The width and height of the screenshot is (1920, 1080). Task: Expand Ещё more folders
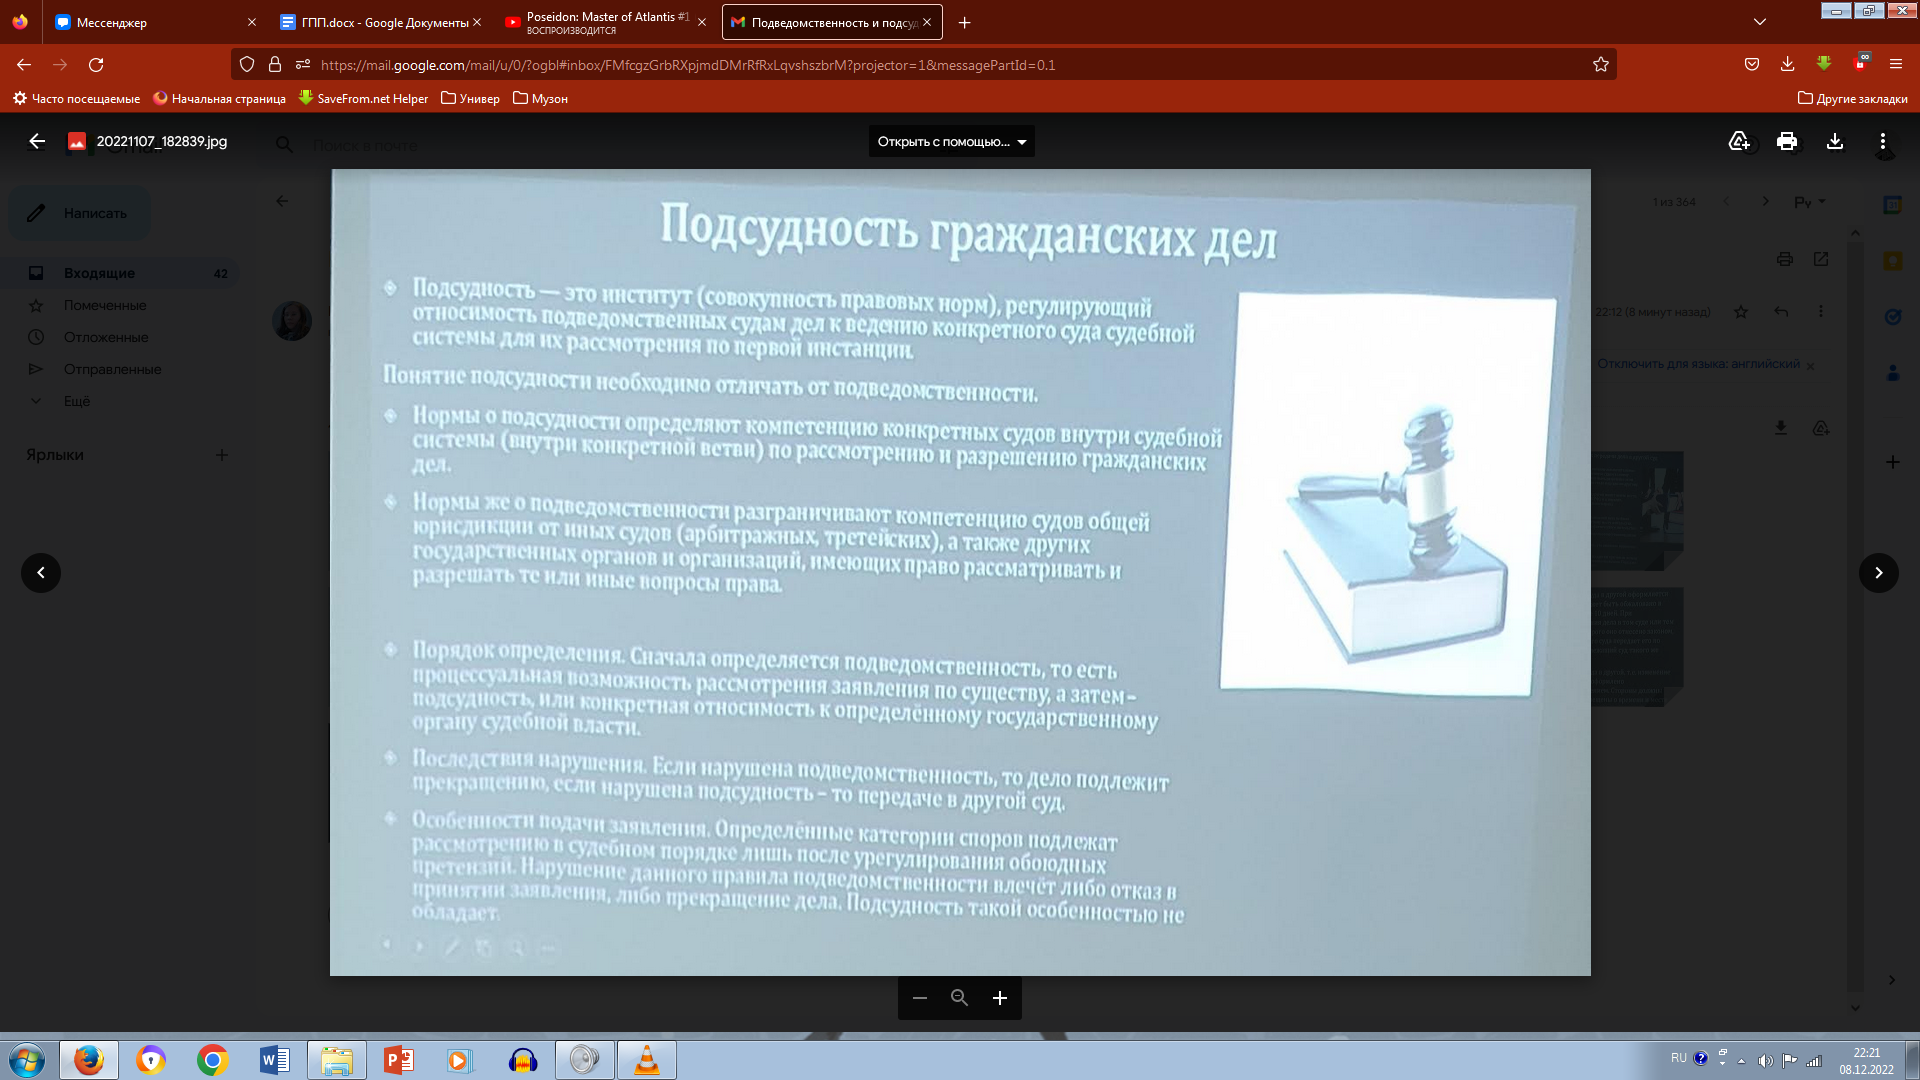(x=120, y=401)
